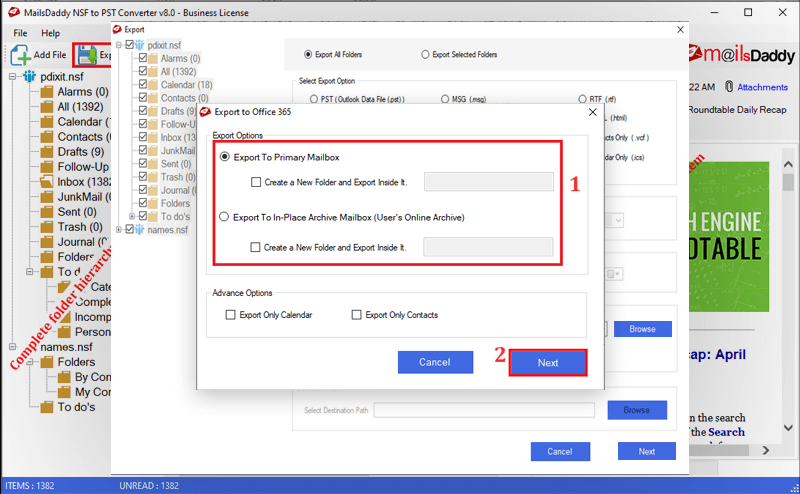Click the By Con folder icon under names.nsf

coord(64,377)
